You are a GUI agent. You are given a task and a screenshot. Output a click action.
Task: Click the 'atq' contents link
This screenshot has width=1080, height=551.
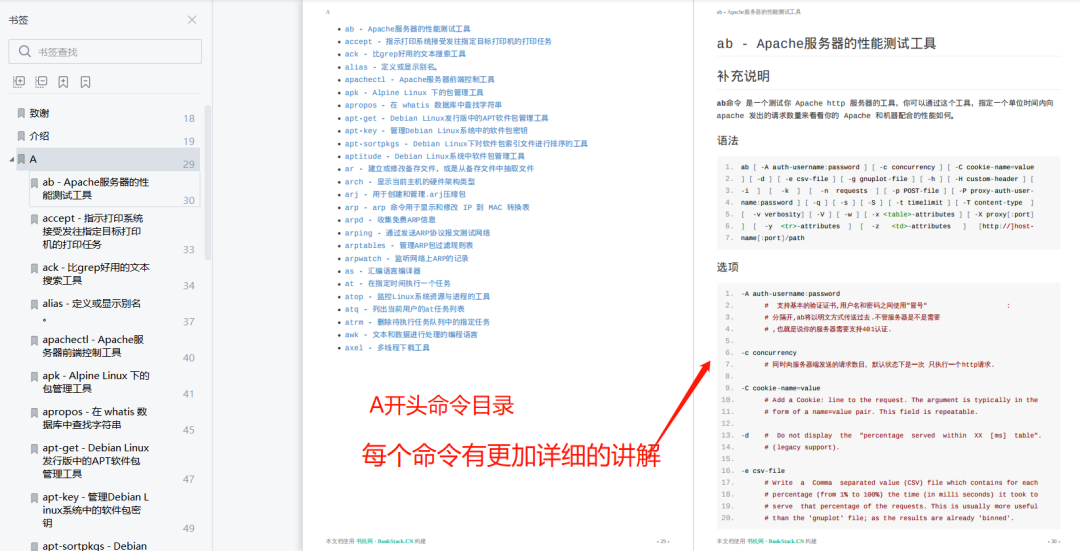(x=404, y=309)
